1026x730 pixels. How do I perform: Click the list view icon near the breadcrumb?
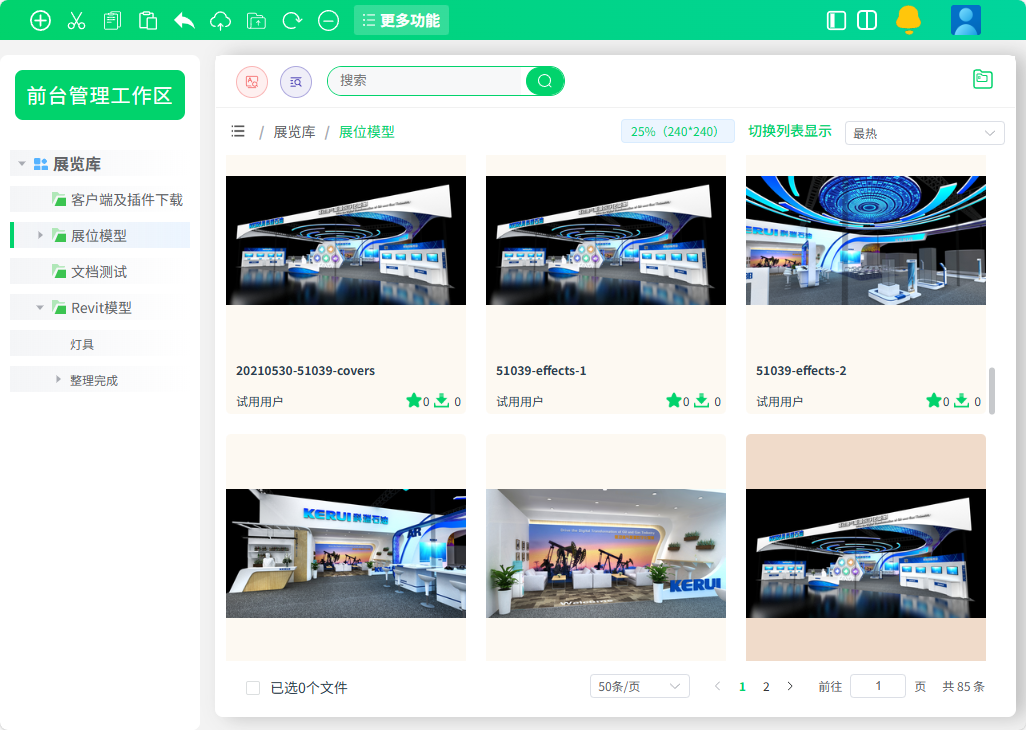pos(238,130)
